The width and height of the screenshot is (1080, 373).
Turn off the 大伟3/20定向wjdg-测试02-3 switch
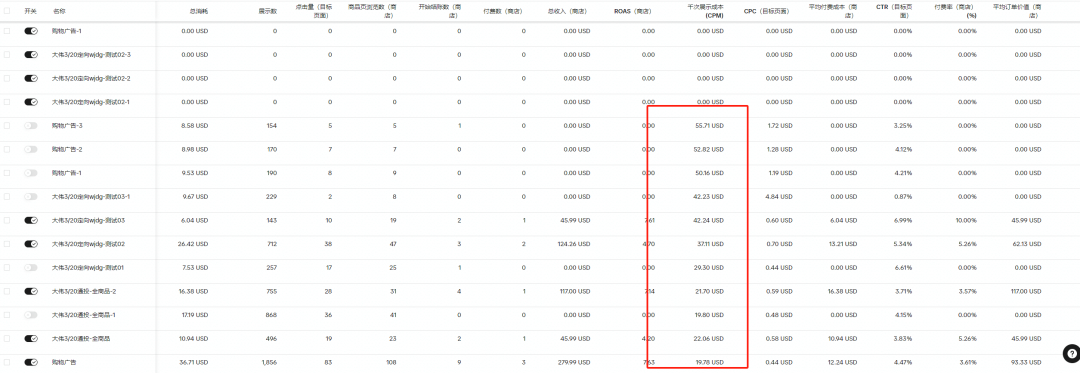[31, 55]
